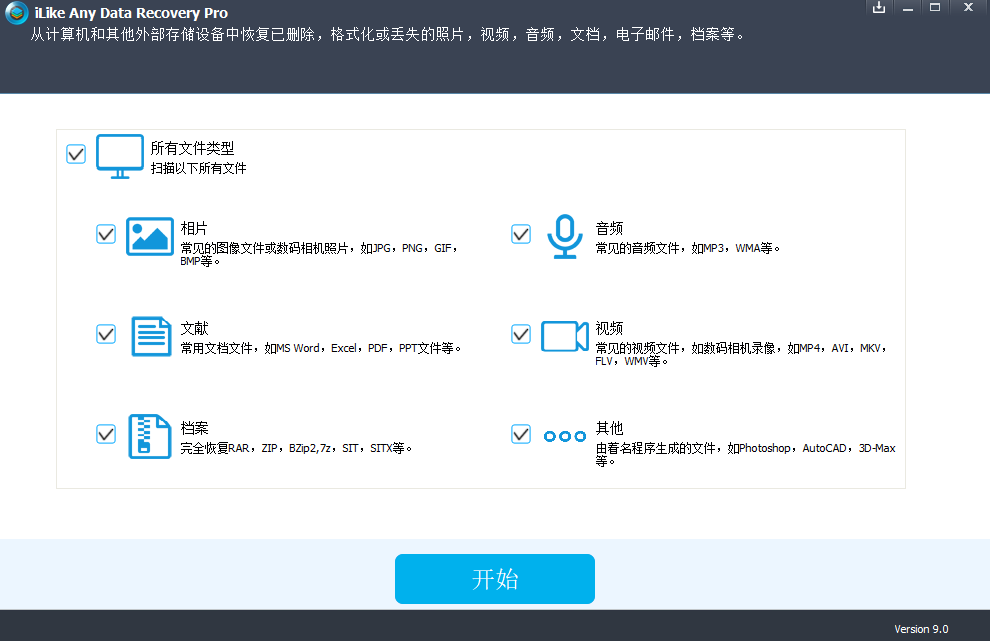990x641 pixels.
Task: Toggle the 音频 checkbox
Action: click(521, 234)
